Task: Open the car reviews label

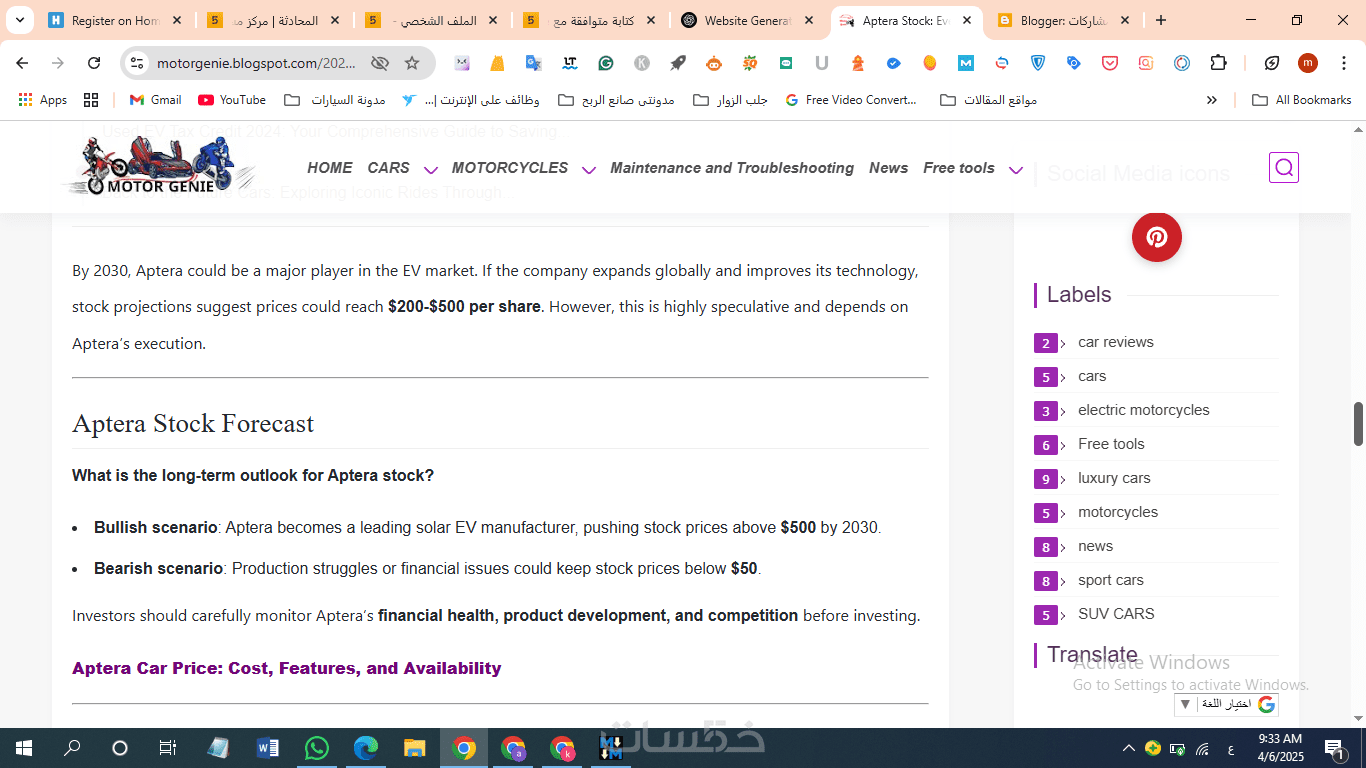Action: click(1116, 342)
